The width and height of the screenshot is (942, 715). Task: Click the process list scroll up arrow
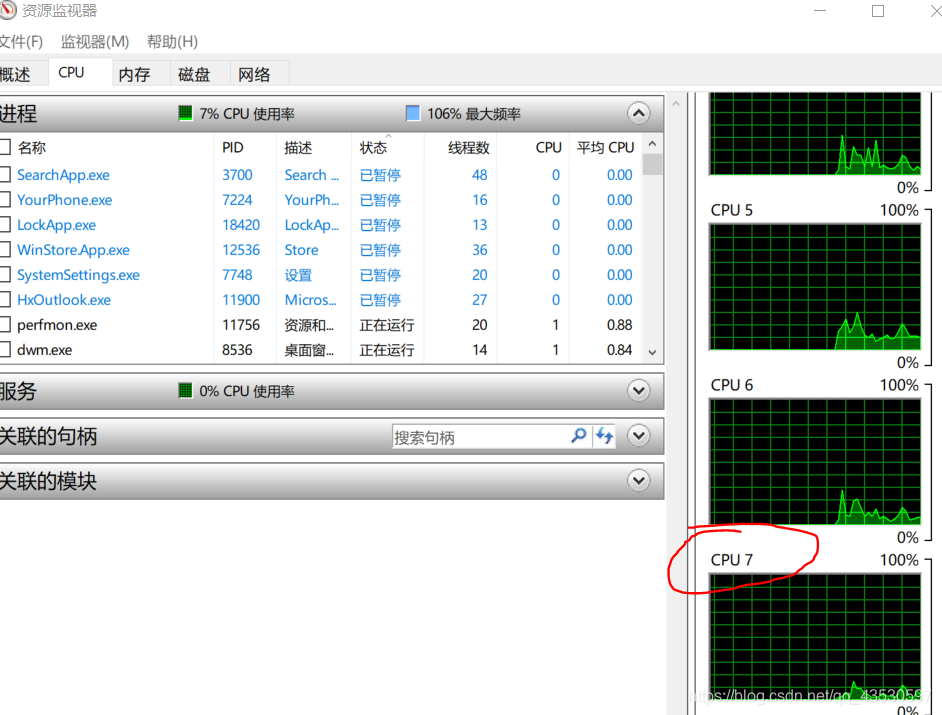652,144
